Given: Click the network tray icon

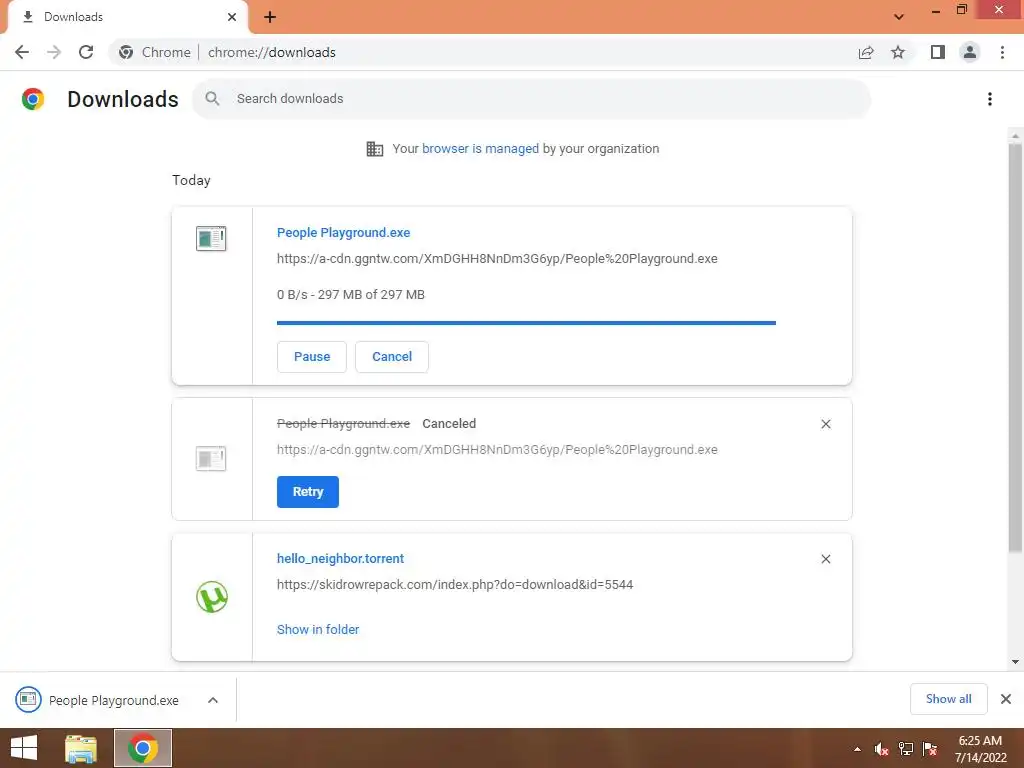Looking at the screenshot, I should (x=906, y=749).
